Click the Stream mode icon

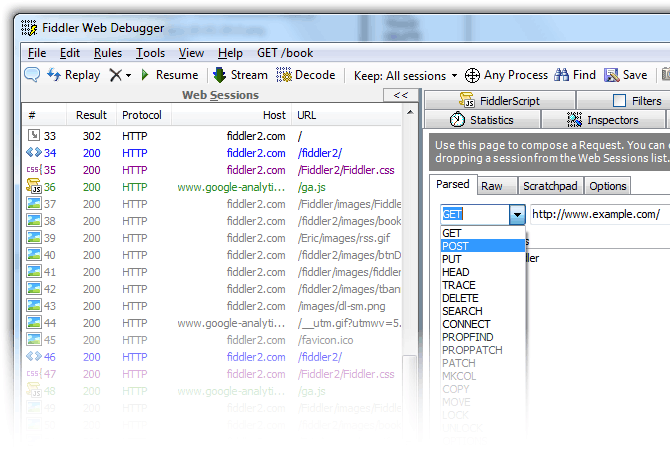tap(219, 75)
